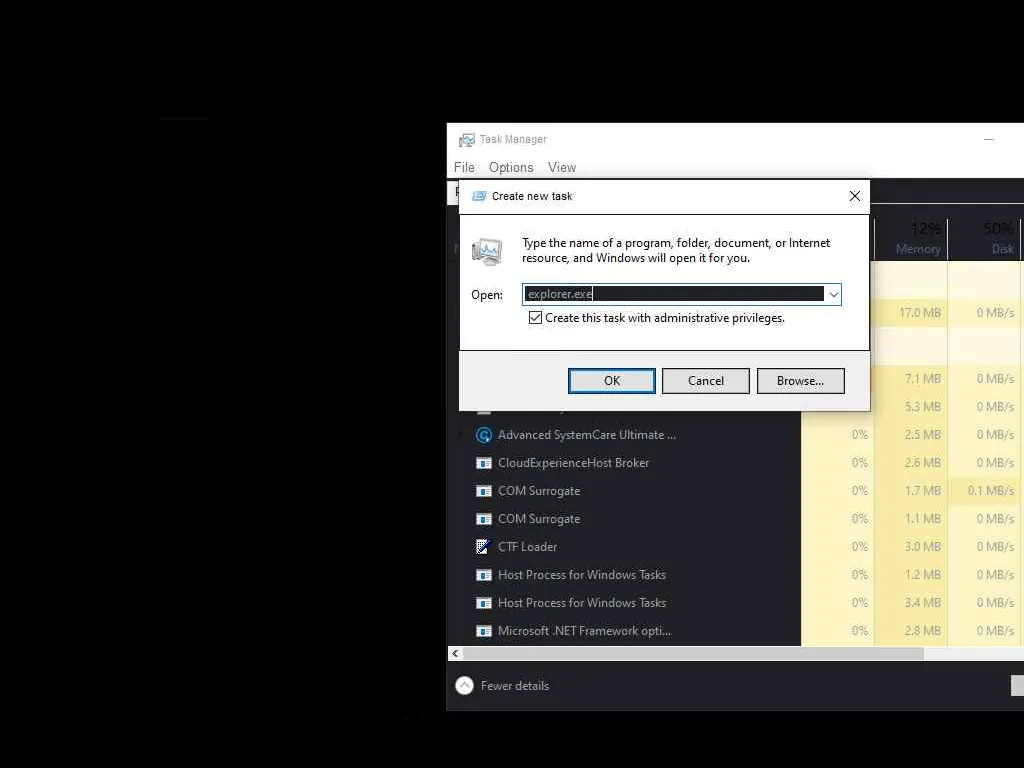The height and width of the screenshot is (768, 1024).
Task: Click the 0.1 MB/s disk value
Action: [x=991, y=490]
